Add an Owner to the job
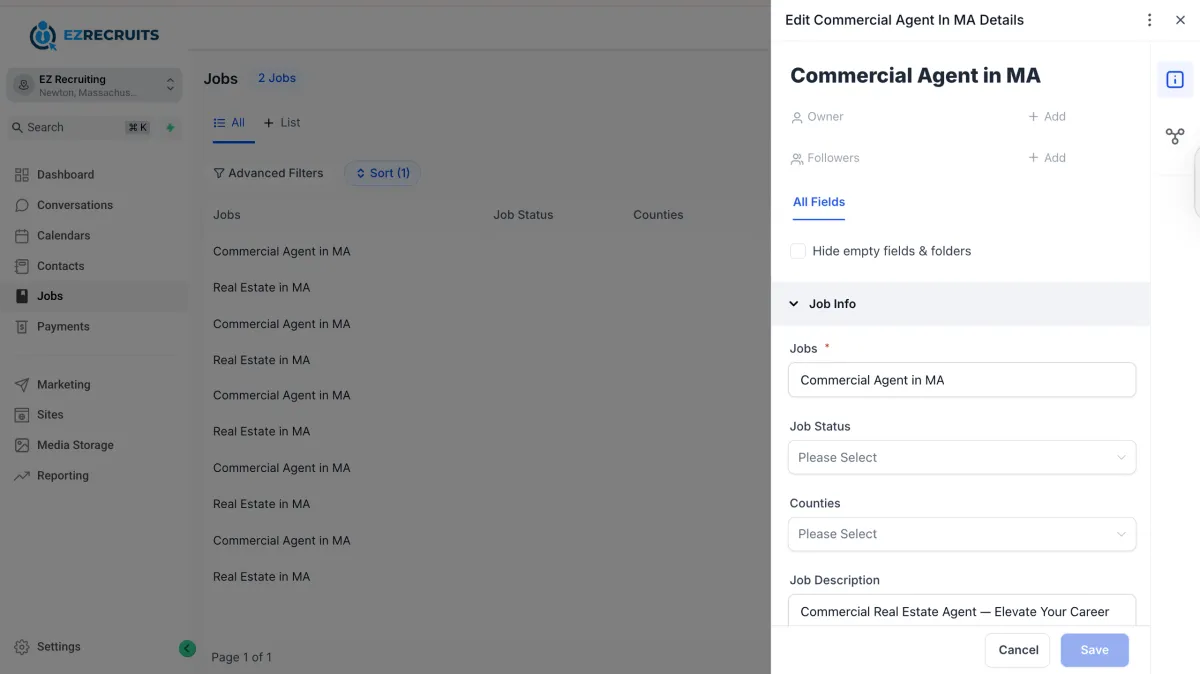This screenshot has width=1200, height=674. (1047, 117)
